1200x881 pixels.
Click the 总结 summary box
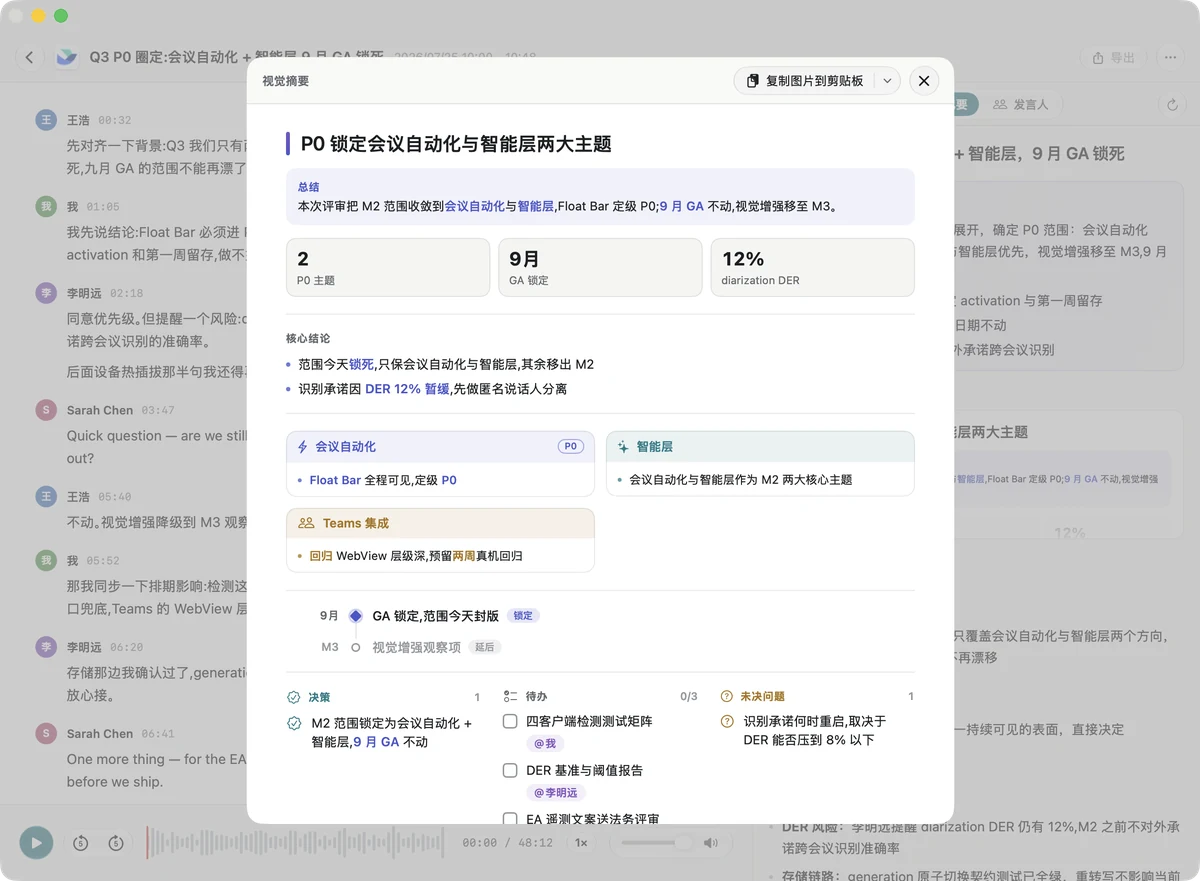(600, 196)
